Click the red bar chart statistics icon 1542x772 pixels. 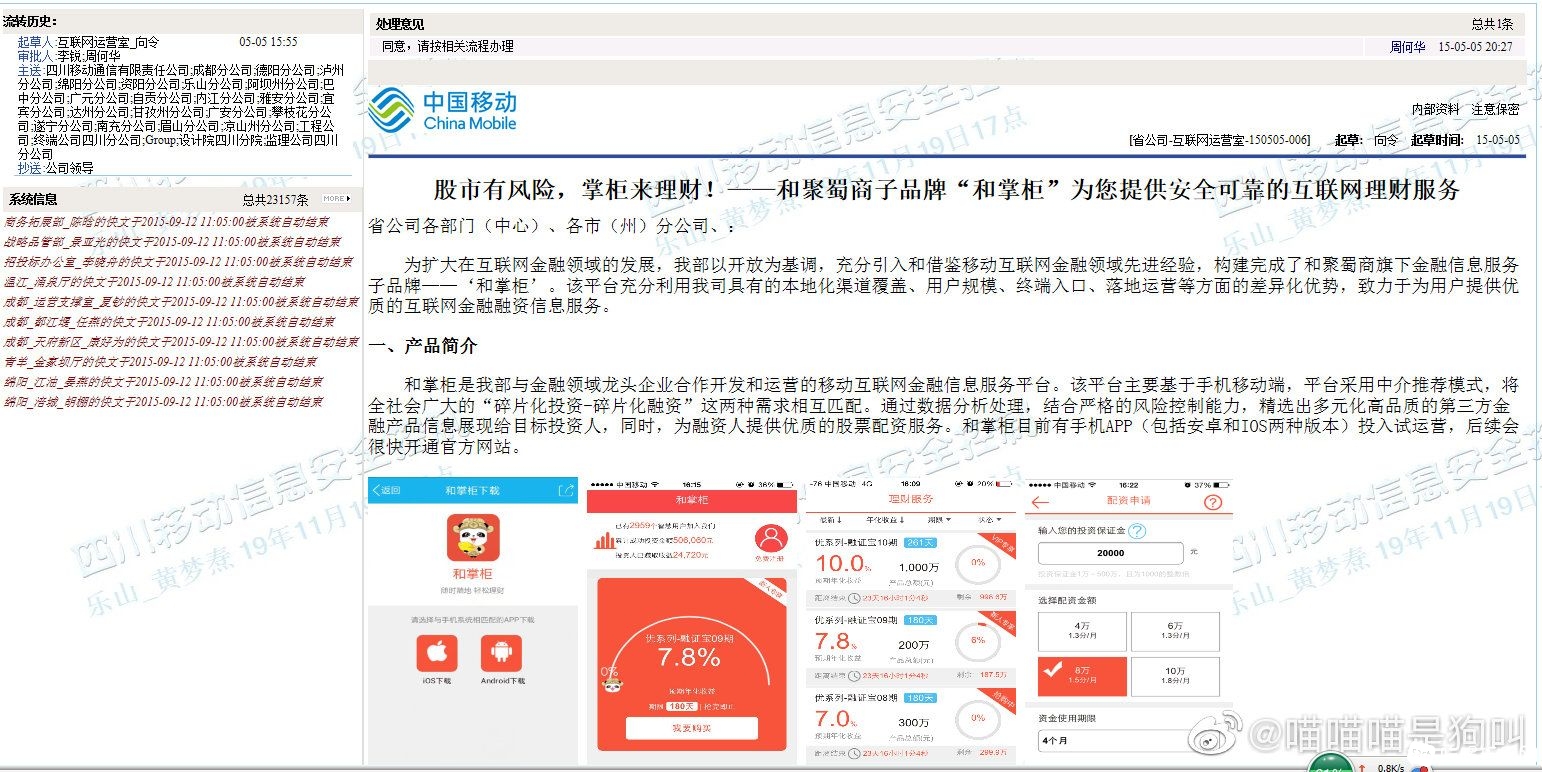point(604,541)
